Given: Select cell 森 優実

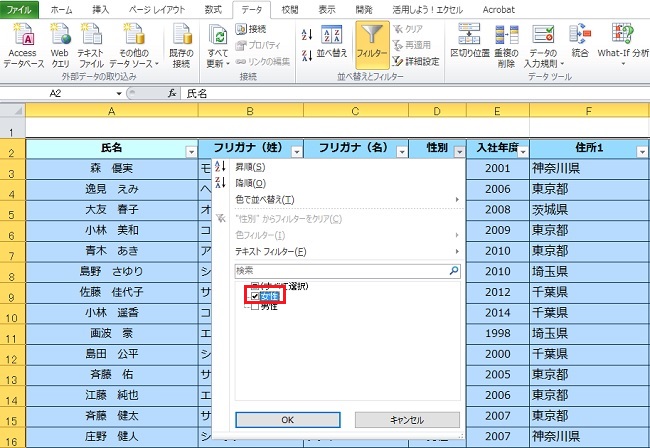Looking at the screenshot, I should [x=112, y=169].
